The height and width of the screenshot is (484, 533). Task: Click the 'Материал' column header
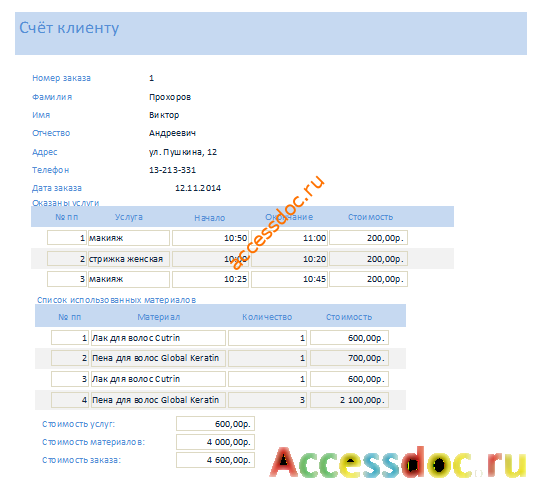pos(159,317)
